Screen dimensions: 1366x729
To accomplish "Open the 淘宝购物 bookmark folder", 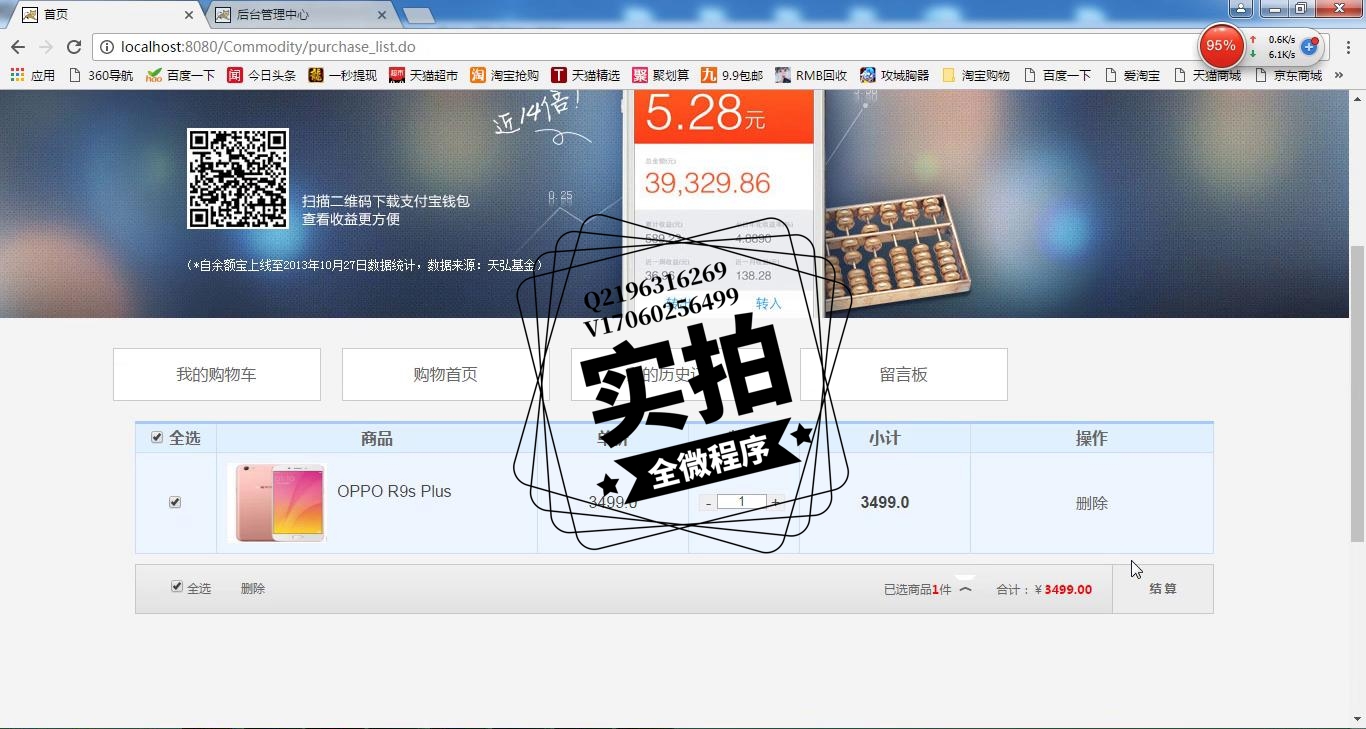I will pyautogui.click(x=975, y=75).
